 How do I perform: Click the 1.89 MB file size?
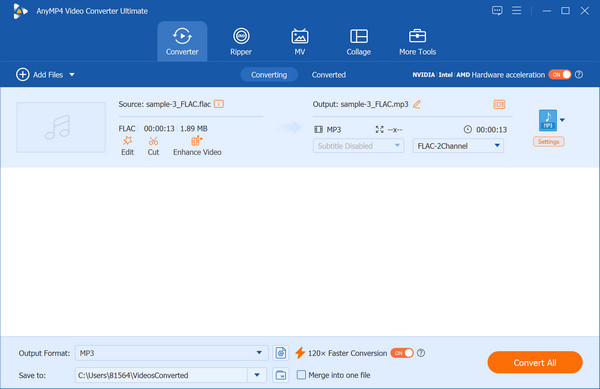tap(194, 129)
